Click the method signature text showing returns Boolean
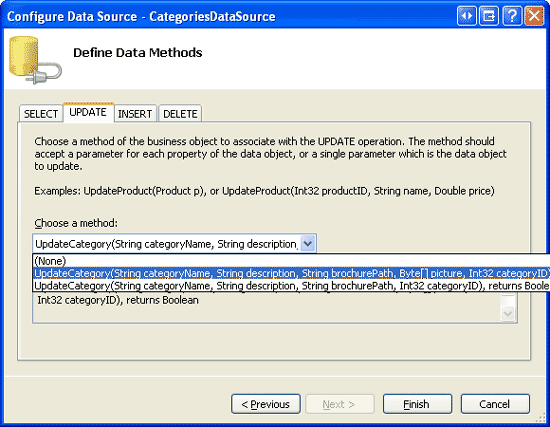550x427 pixels. click(x=118, y=300)
